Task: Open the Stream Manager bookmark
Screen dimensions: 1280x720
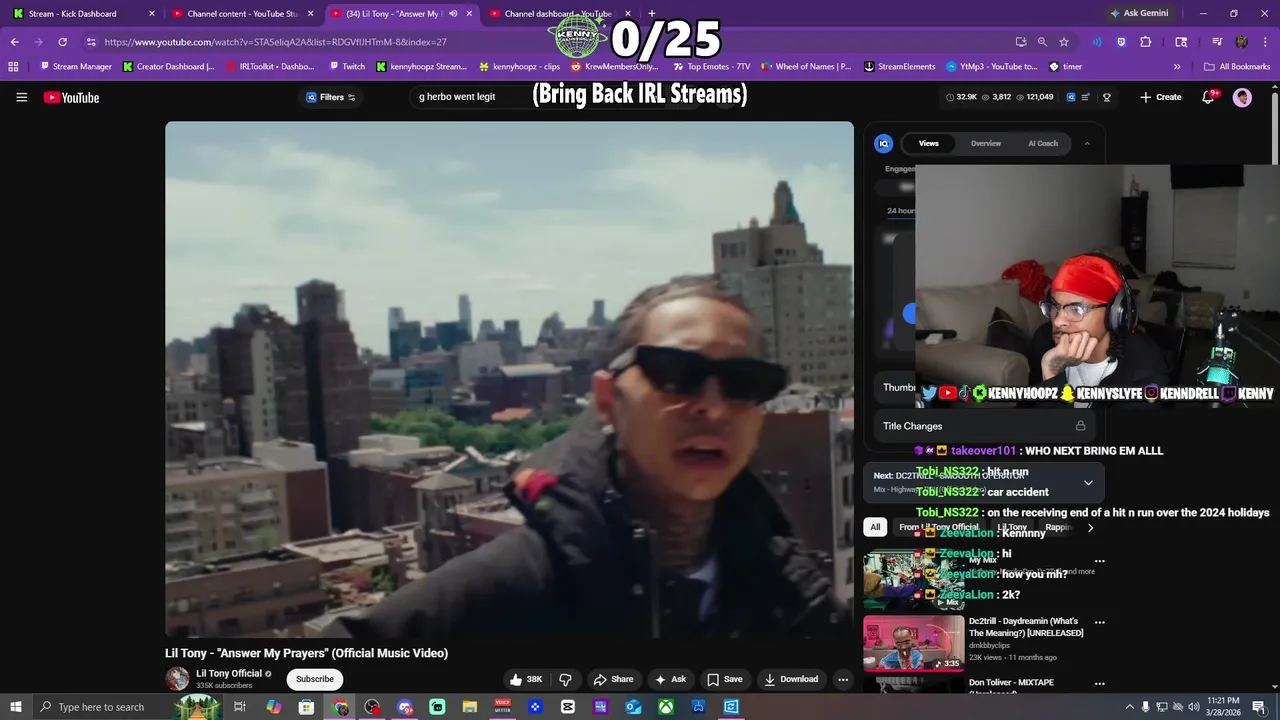Action: pyautogui.click(x=76, y=67)
